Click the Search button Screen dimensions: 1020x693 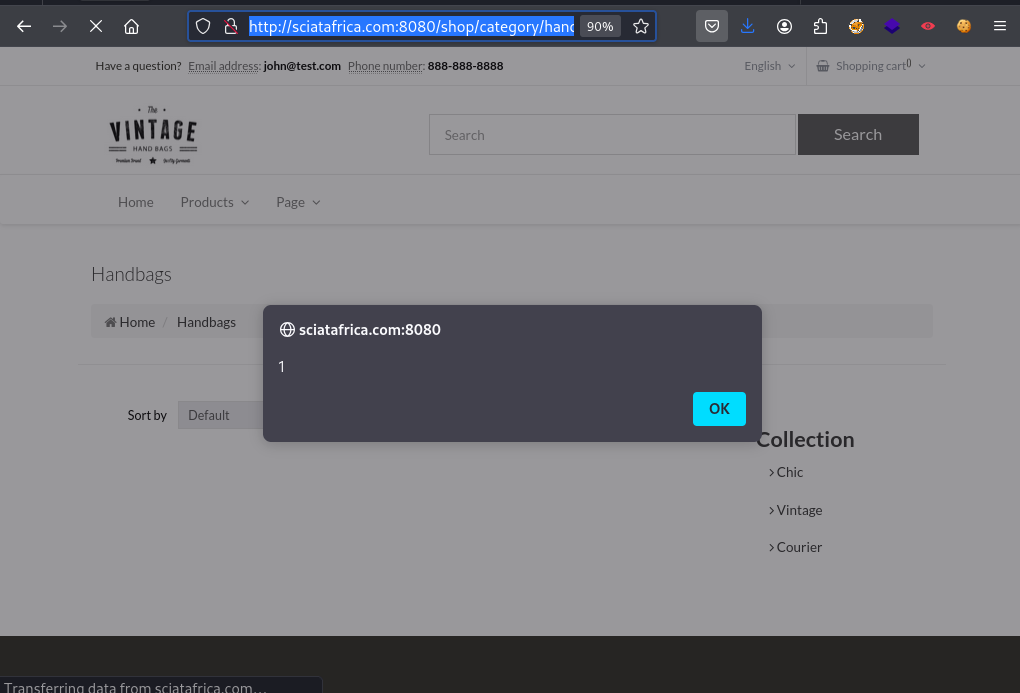857,135
